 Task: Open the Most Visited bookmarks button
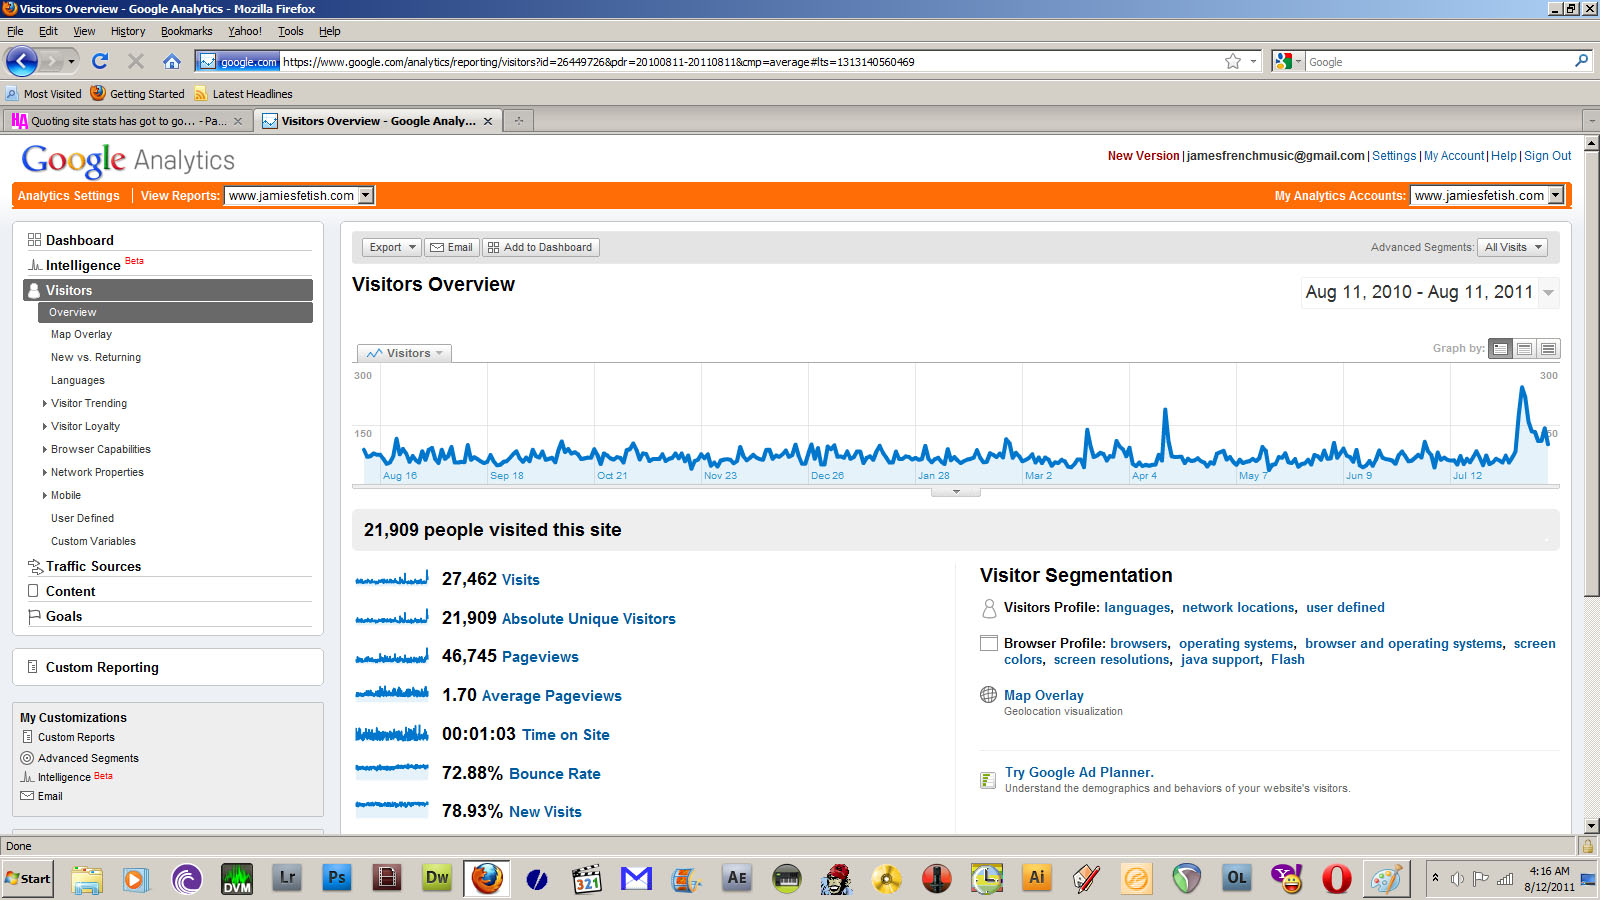44,94
